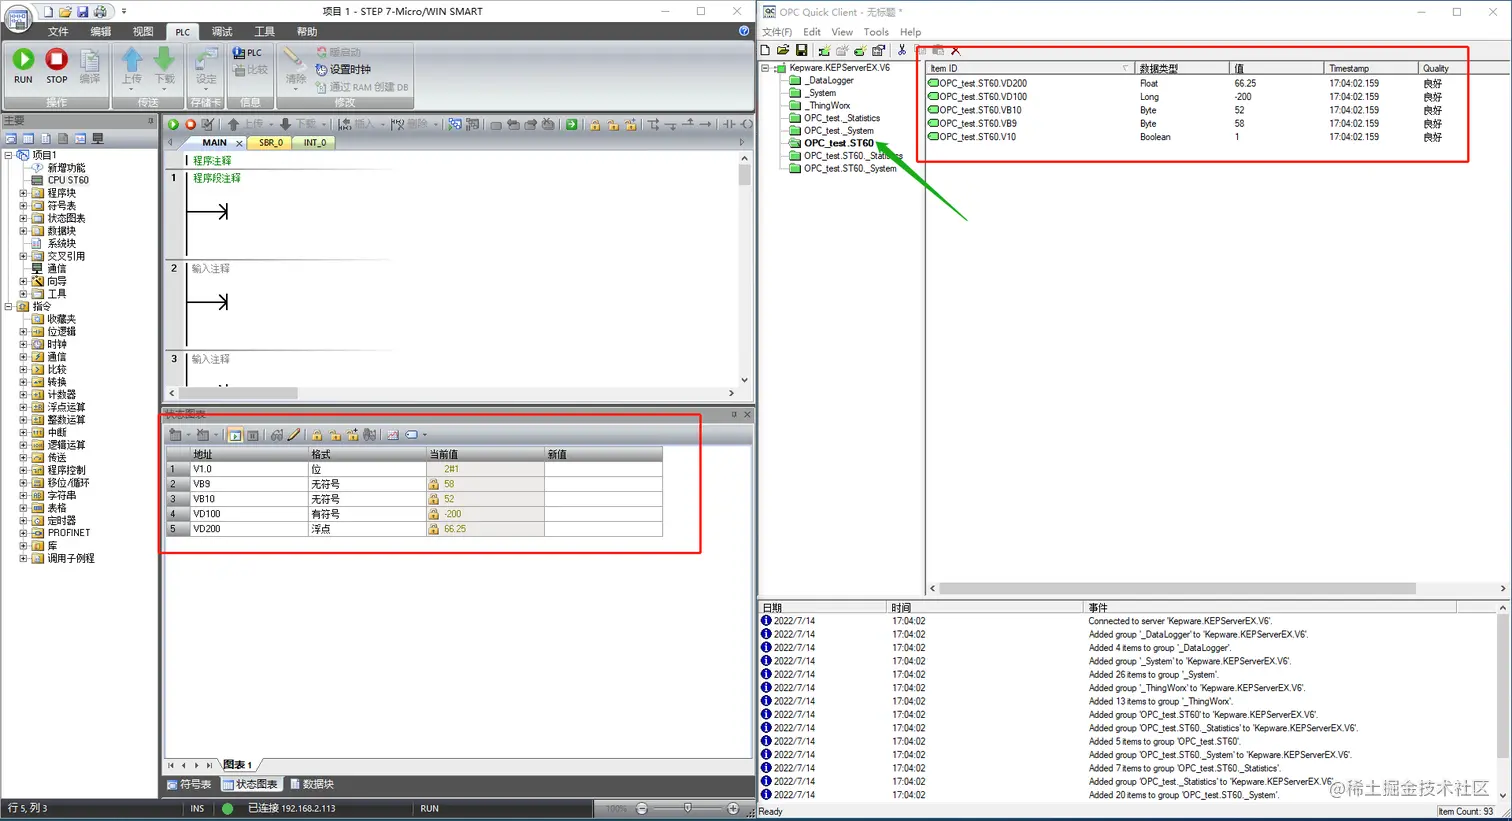Screen dimensions: 1512x821
Task: Expand the 位逻辑 instruction folder
Action: [23, 332]
